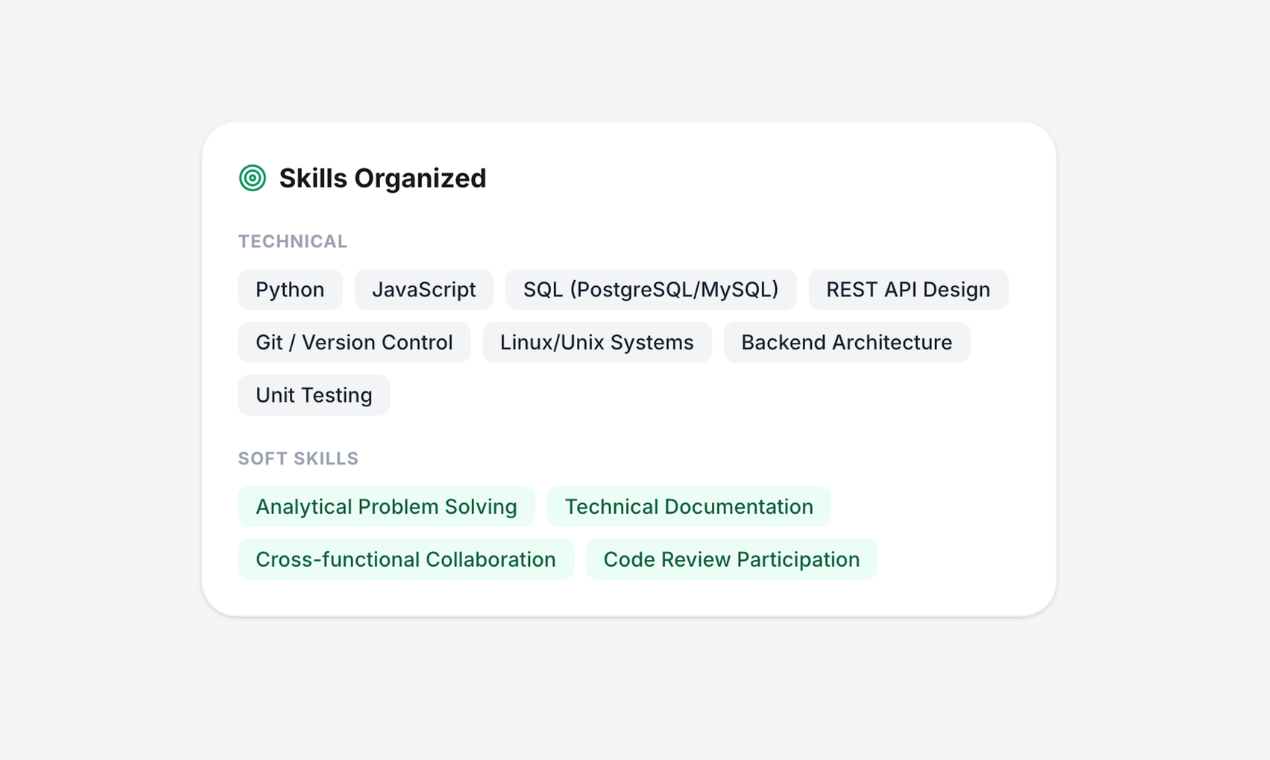
Task: Select the Code Review Participation chip
Action: point(731,560)
